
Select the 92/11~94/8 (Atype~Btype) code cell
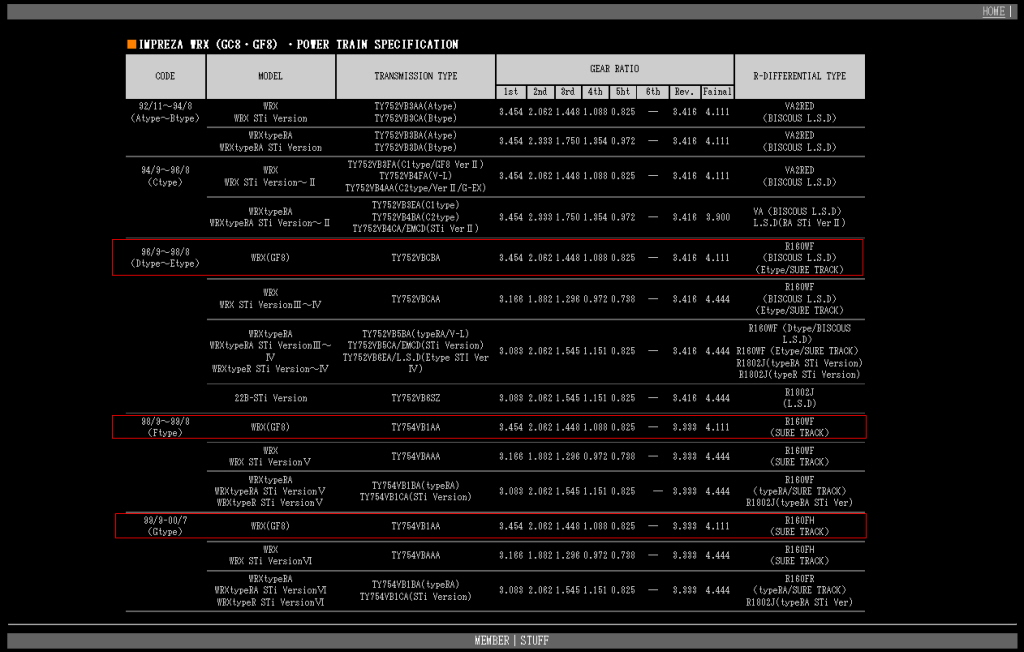165,112
